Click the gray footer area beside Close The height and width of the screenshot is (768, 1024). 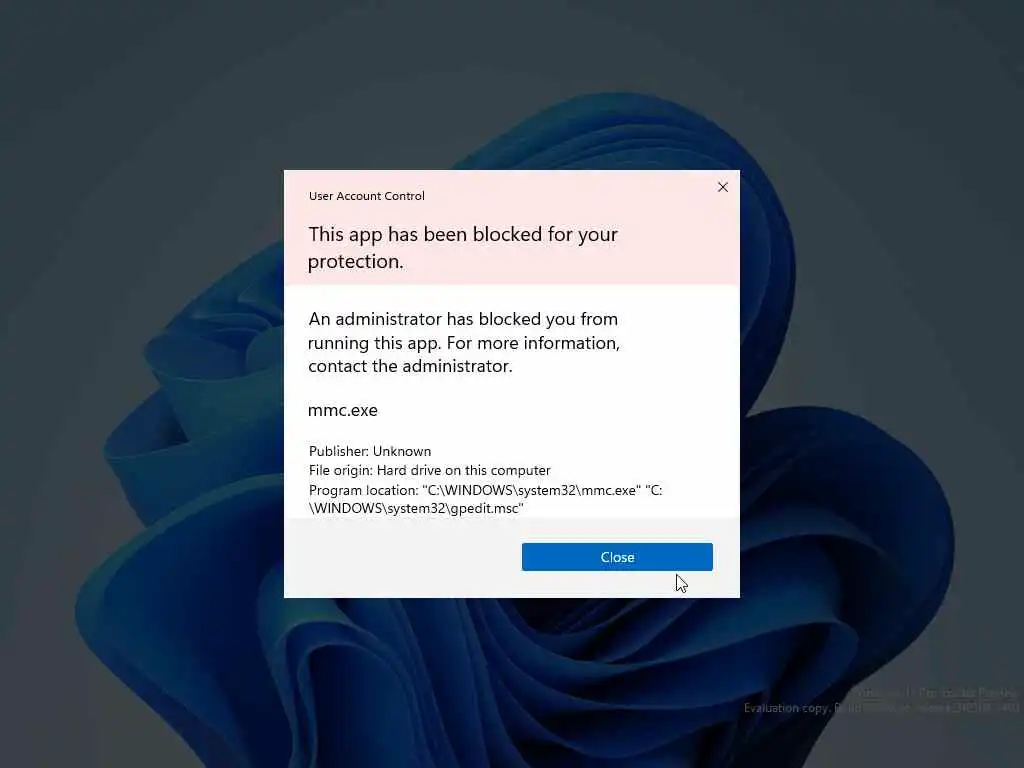click(402, 557)
